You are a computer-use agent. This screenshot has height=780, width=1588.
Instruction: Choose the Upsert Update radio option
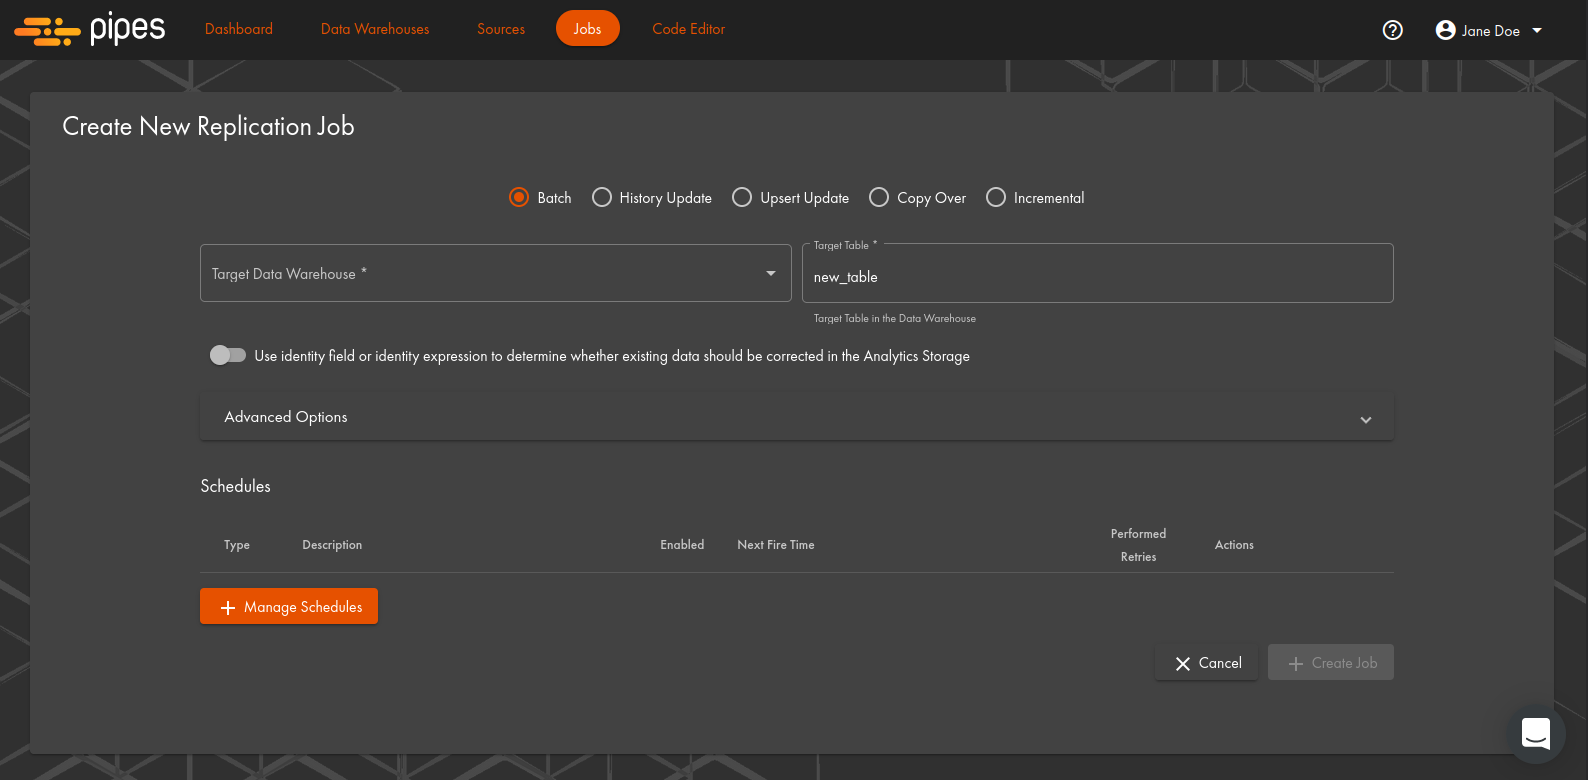(x=742, y=198)
